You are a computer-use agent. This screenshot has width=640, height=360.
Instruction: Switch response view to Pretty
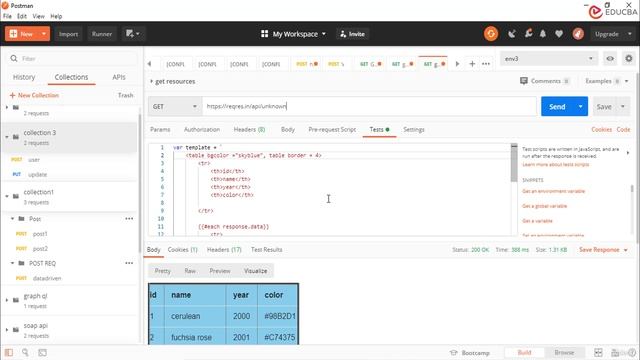[x=162, y=271]
